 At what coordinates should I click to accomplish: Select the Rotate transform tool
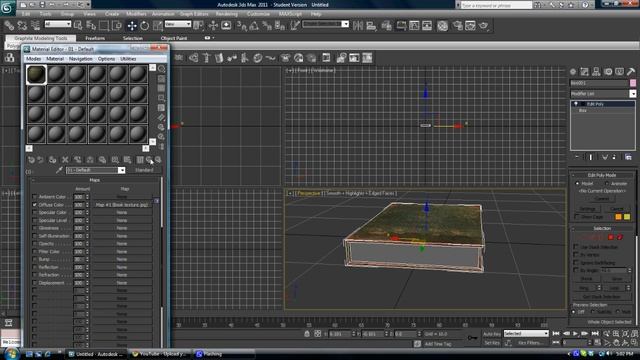(x=144, y=26)
